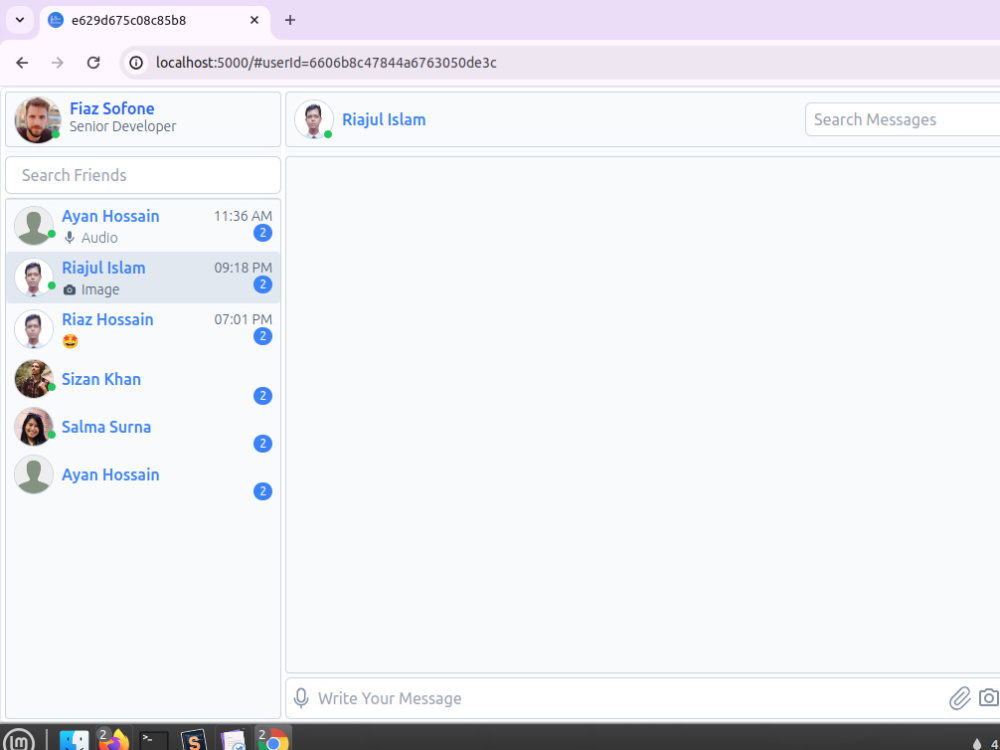Open chat with Sizan Khan
The width and height of the screenshot is (1000, 750).
[x=143, y=379]
